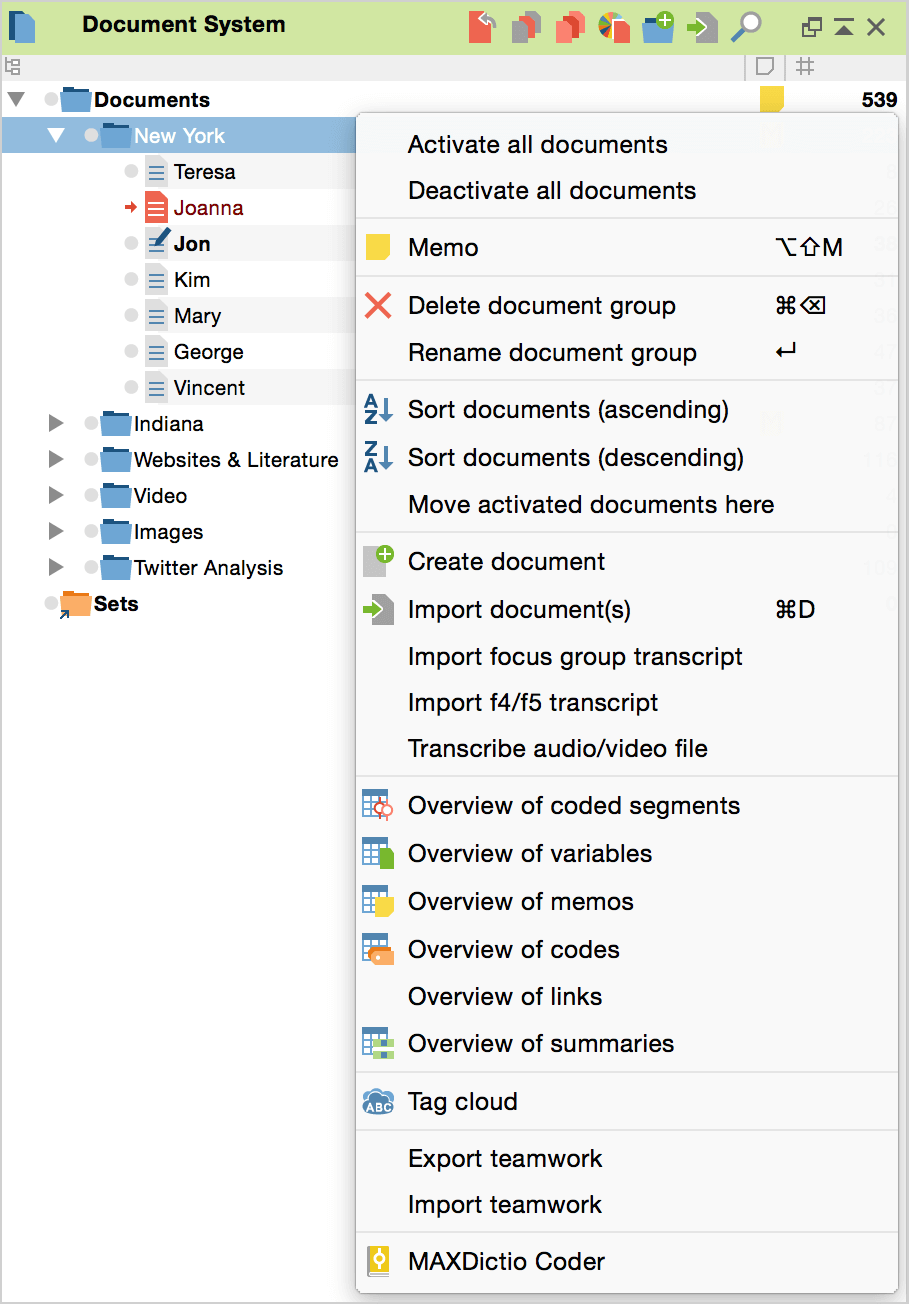This screenshot has height=1304, width=909.
Task: Click the new document group folder icon
Action: (658, 27)
